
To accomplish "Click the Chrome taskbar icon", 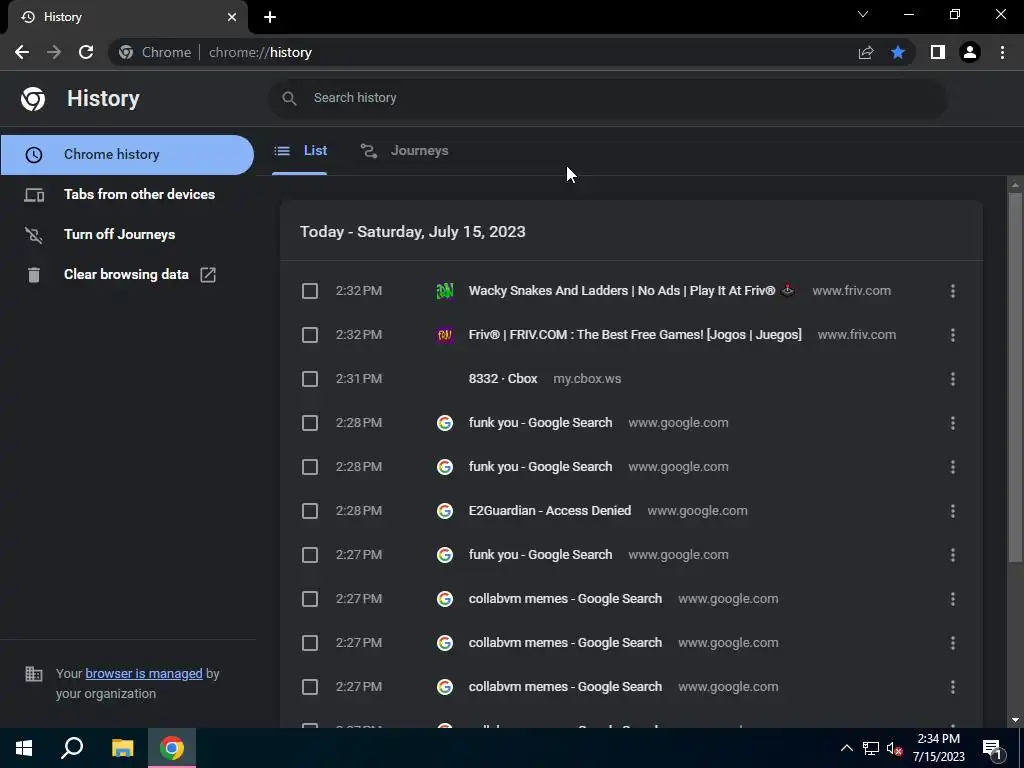I will click(x=172, y=748).
